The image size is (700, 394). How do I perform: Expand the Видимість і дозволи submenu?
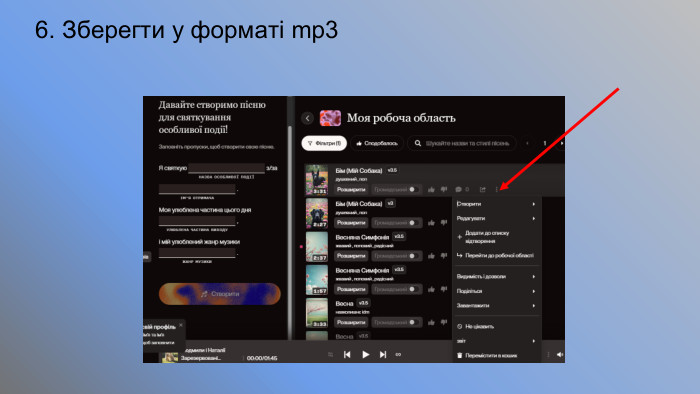point(496,277)
